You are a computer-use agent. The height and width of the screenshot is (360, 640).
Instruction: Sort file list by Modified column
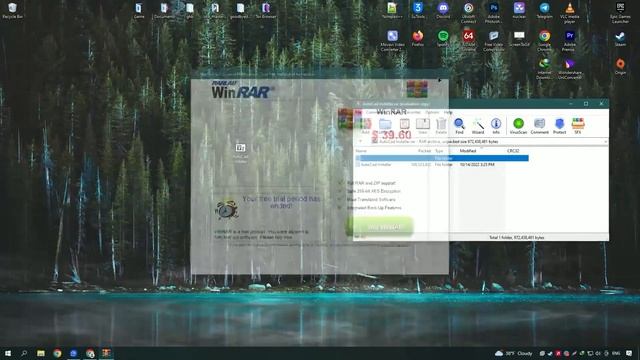click(x=468, y=151)
